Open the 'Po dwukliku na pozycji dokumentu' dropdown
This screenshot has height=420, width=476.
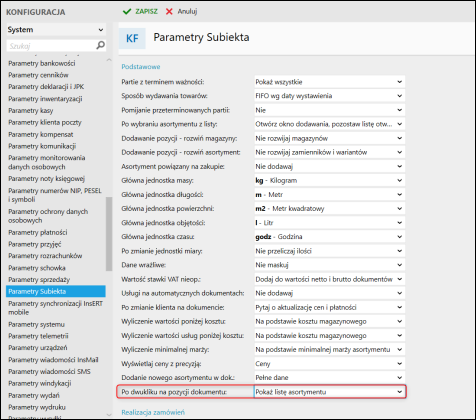click(x=329, y=392)
